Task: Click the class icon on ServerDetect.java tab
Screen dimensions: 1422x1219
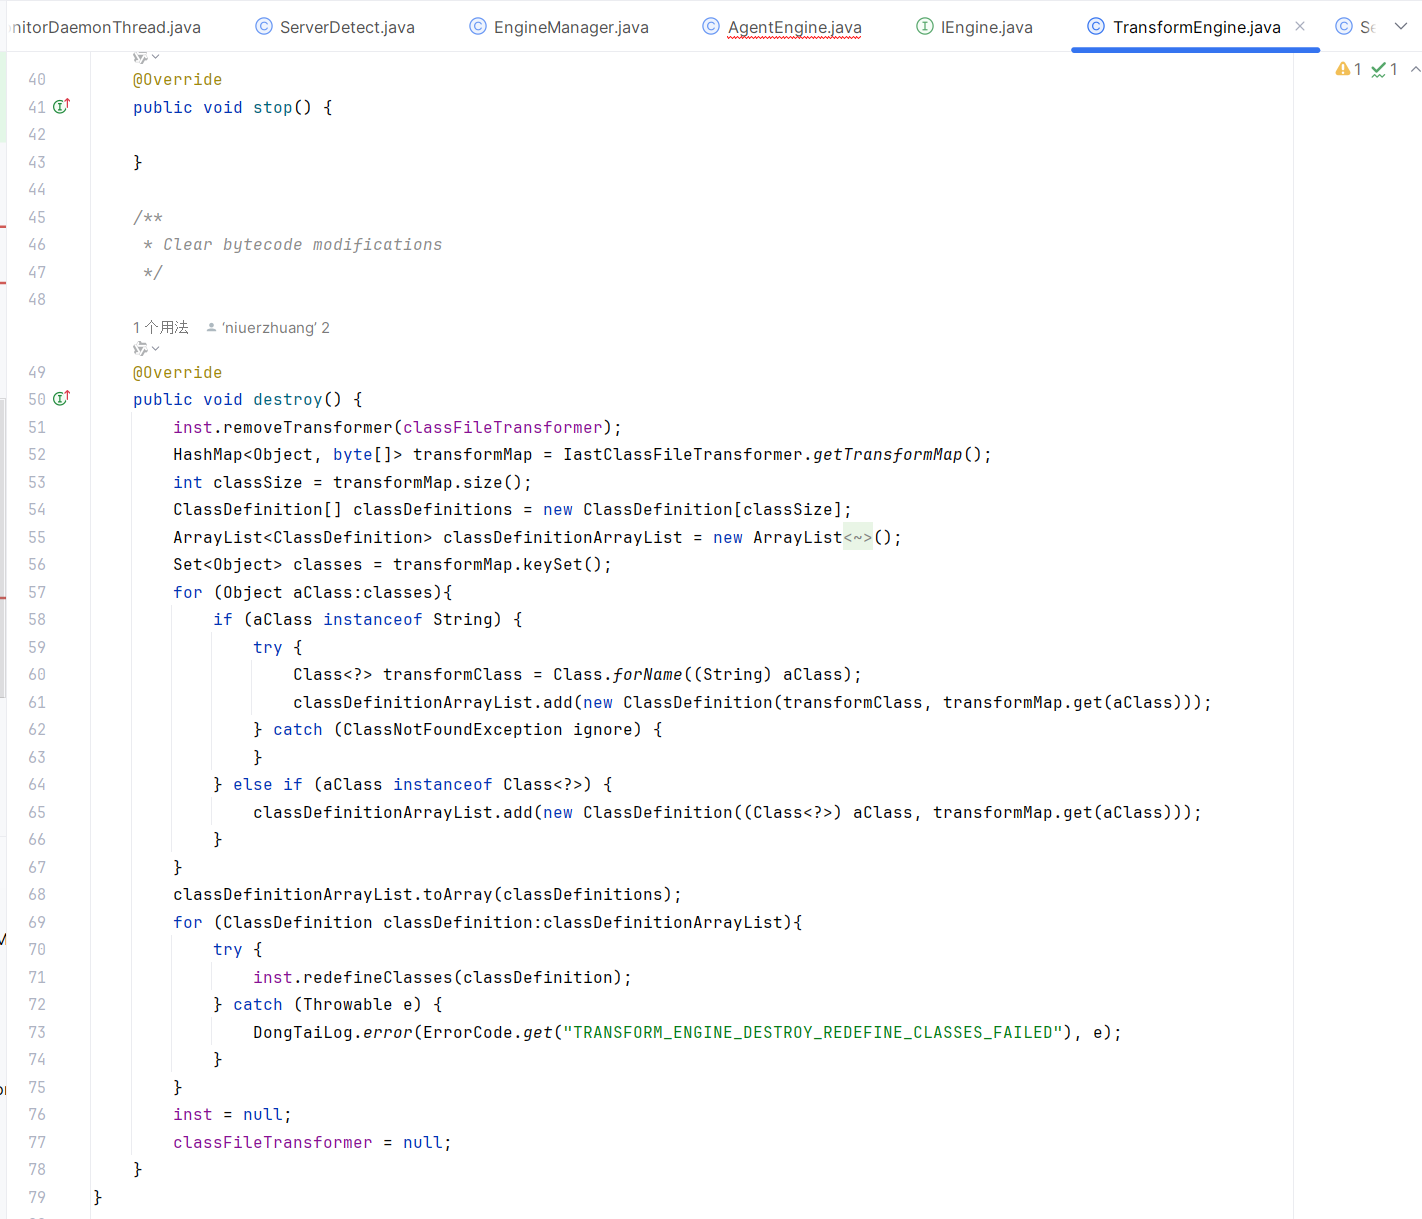Action: click(x=264, y=27)
